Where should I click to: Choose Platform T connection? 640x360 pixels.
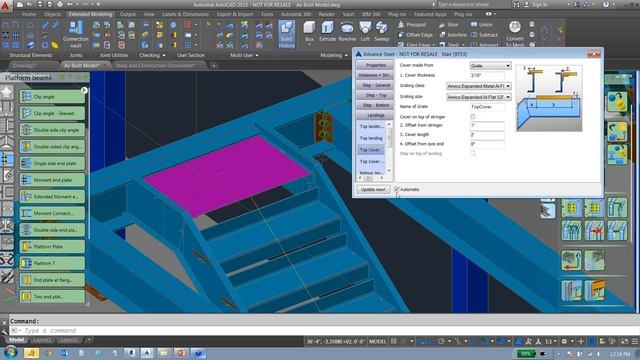pyautogui.click(x=52, y=263)
